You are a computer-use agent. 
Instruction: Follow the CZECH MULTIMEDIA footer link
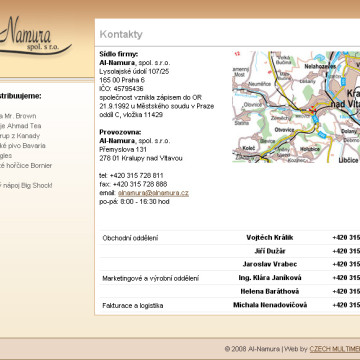point(335,349)
